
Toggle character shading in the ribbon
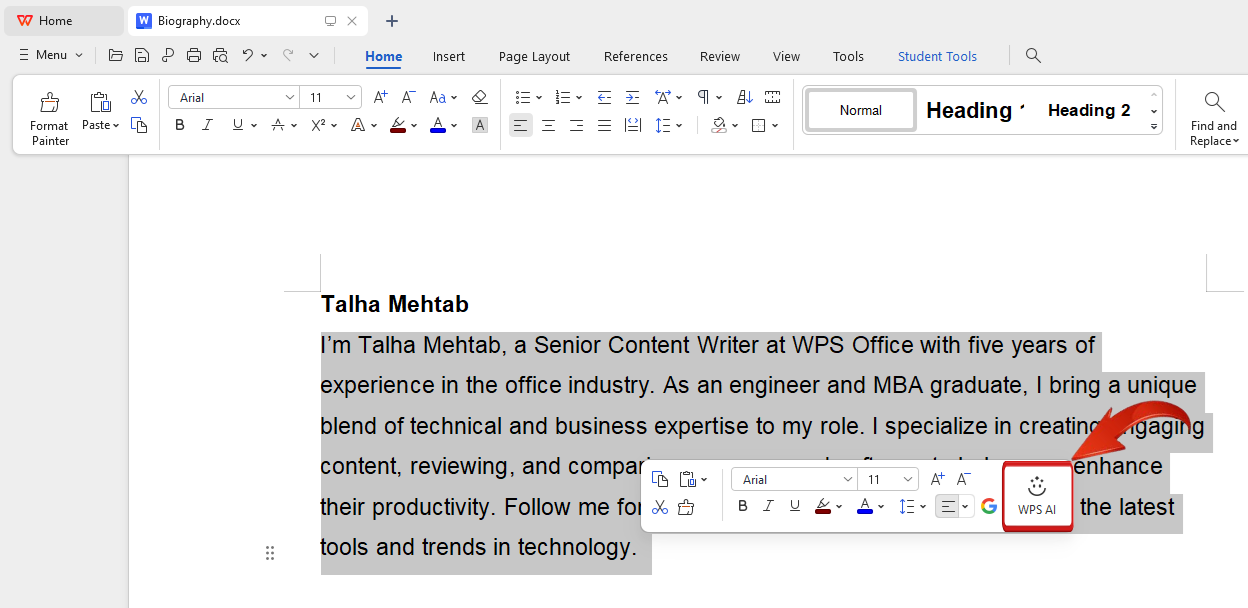pos(479,125)
